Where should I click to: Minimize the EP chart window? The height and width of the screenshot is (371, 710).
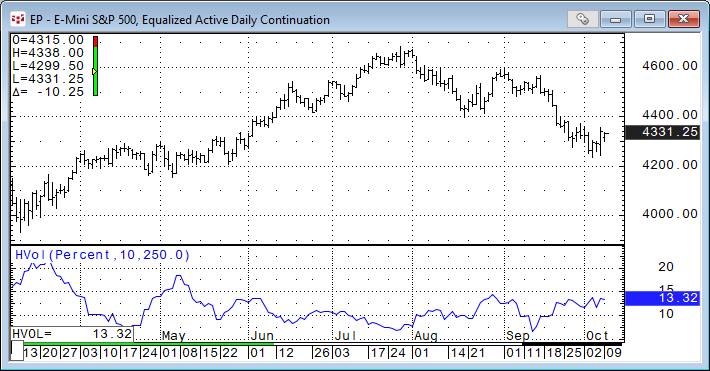coord(615,19)
